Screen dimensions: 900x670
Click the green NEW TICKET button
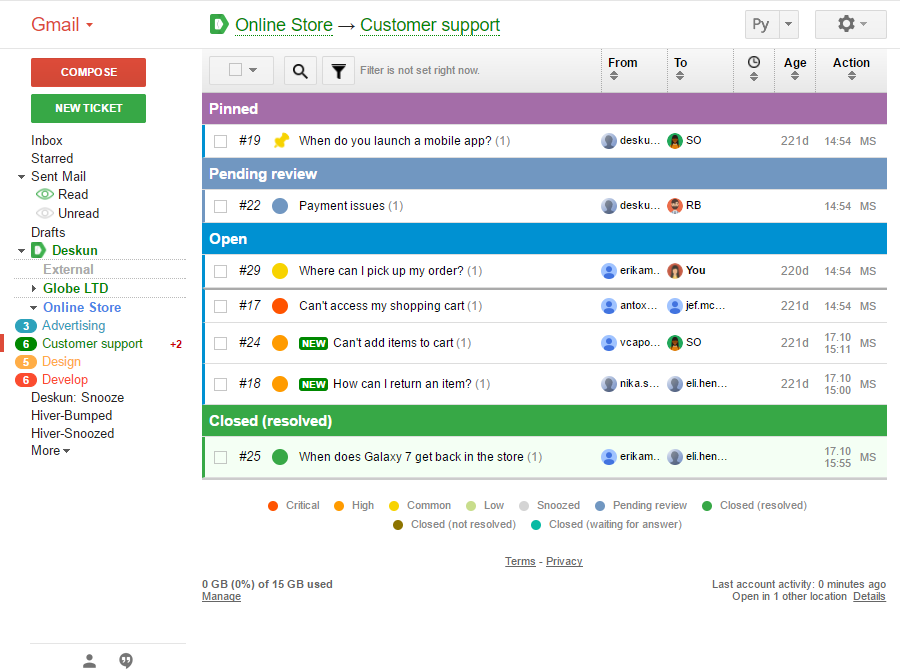tap(88, 108)
